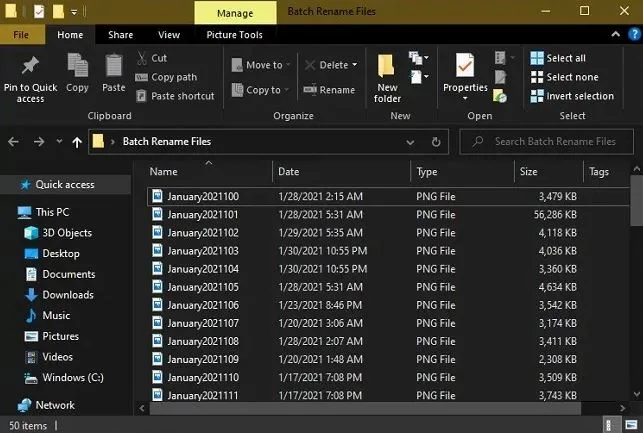Screen dimensions: 643x433
Task: Expand recent locations dropdown near navigation arrows
Action: tap(59, 141)
